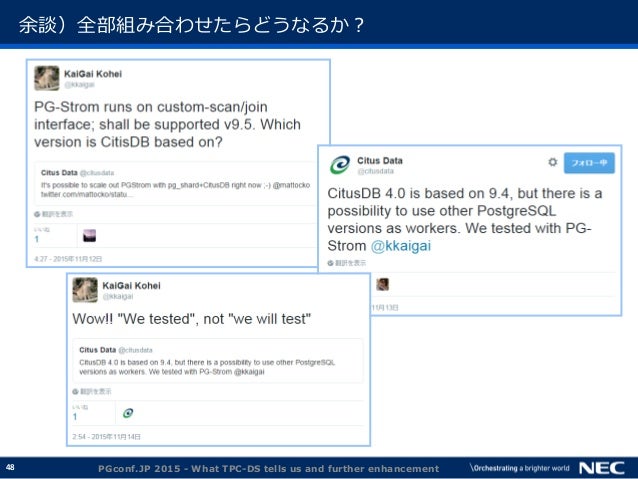638x479 pixels.
Task: Click timestamp 4:27 - 2015年11月12日
Action: [x=68, y=259]
